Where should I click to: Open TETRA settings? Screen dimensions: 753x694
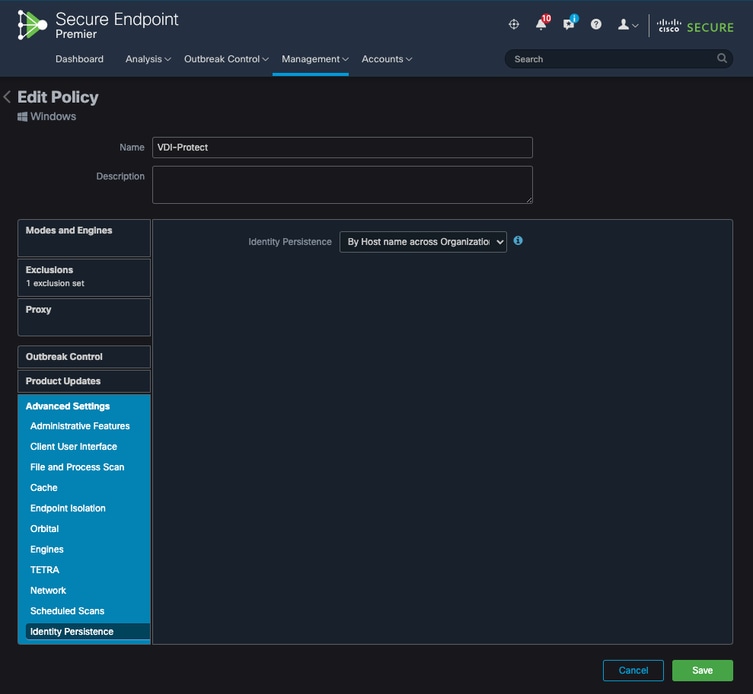[45, 570]
